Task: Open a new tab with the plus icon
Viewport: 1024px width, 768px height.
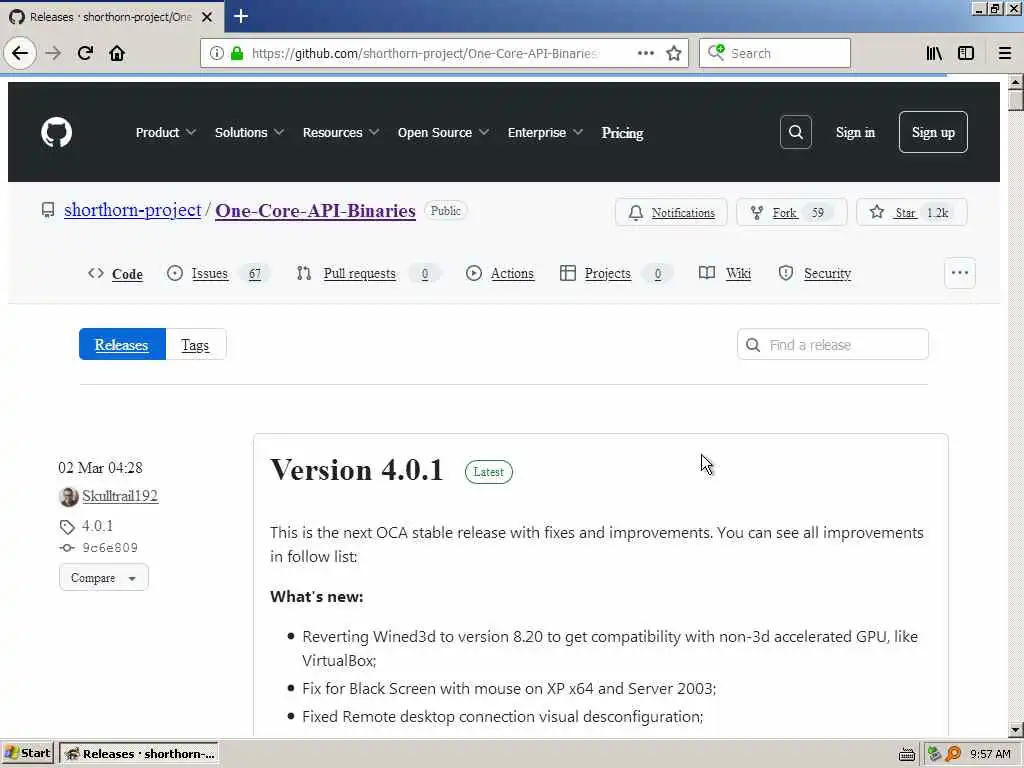Action: coord(240,16)
